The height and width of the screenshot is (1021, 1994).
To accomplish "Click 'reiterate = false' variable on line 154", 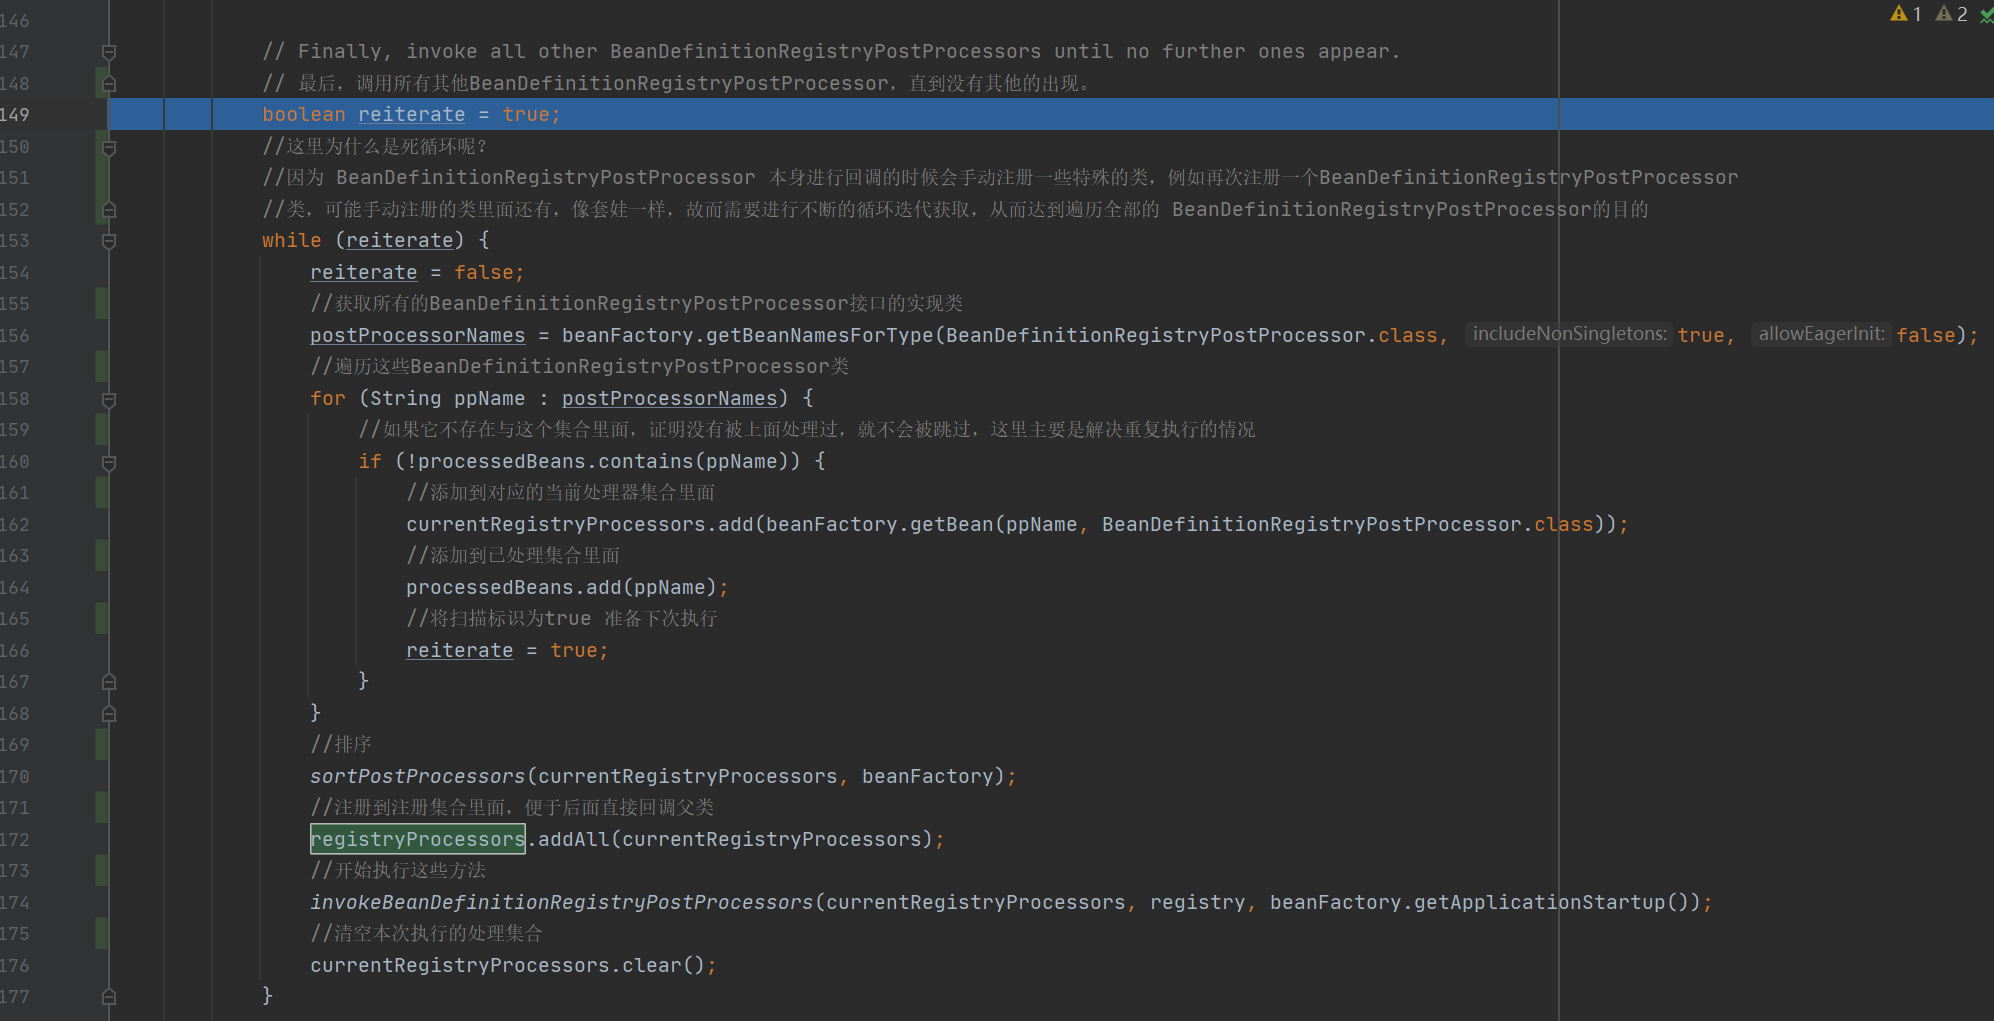I will (363, 273).
